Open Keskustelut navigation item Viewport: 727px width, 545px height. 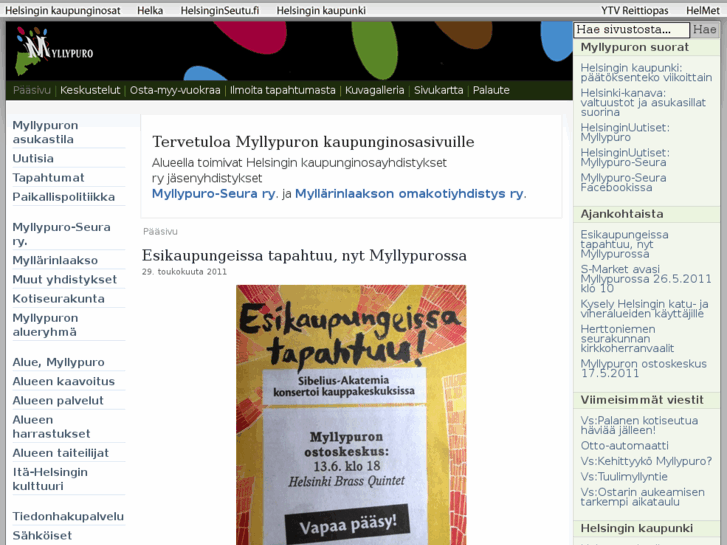tap(90, 90)
